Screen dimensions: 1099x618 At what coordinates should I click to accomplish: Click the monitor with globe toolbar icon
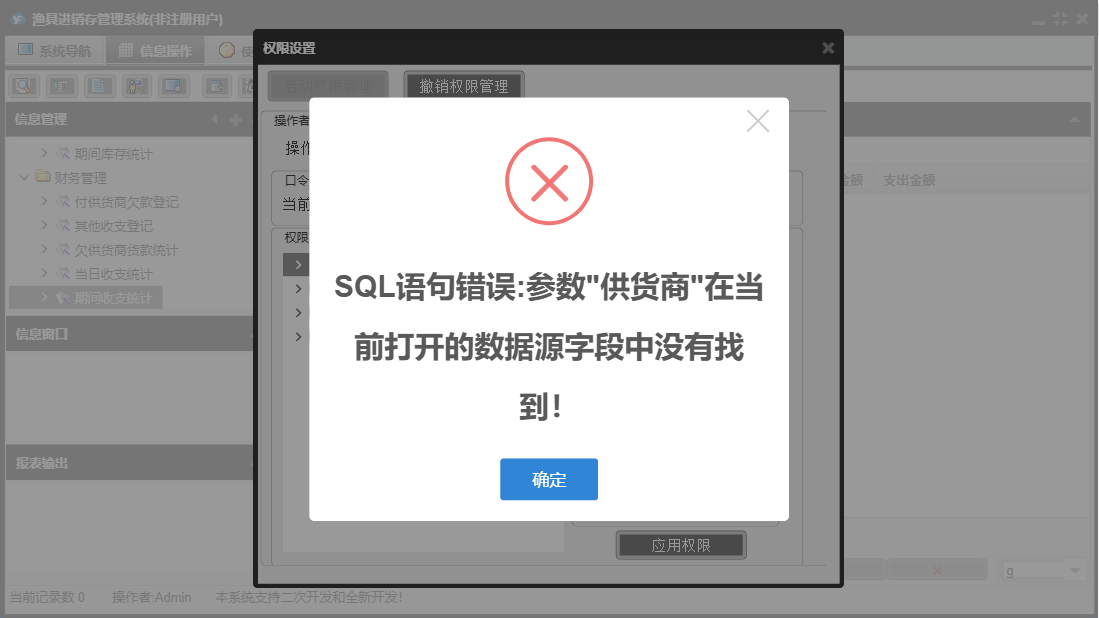174,86
